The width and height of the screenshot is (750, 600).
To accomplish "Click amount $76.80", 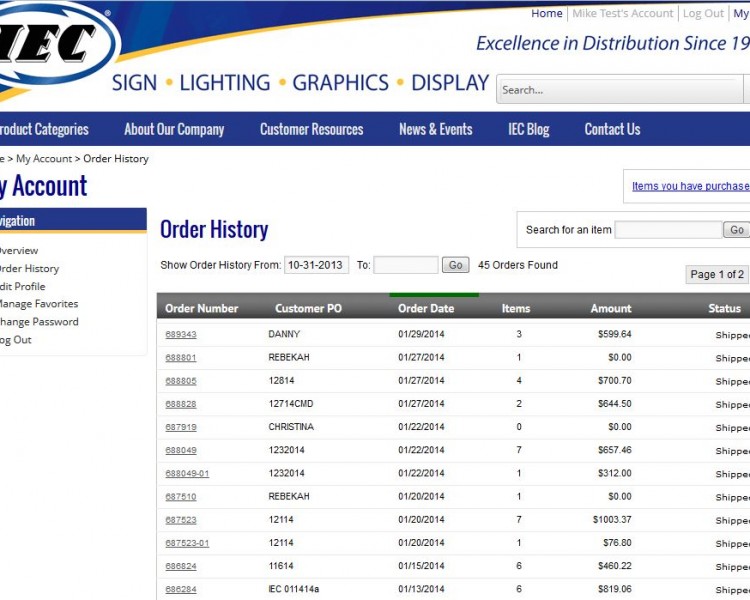I will tap(617, 543).
